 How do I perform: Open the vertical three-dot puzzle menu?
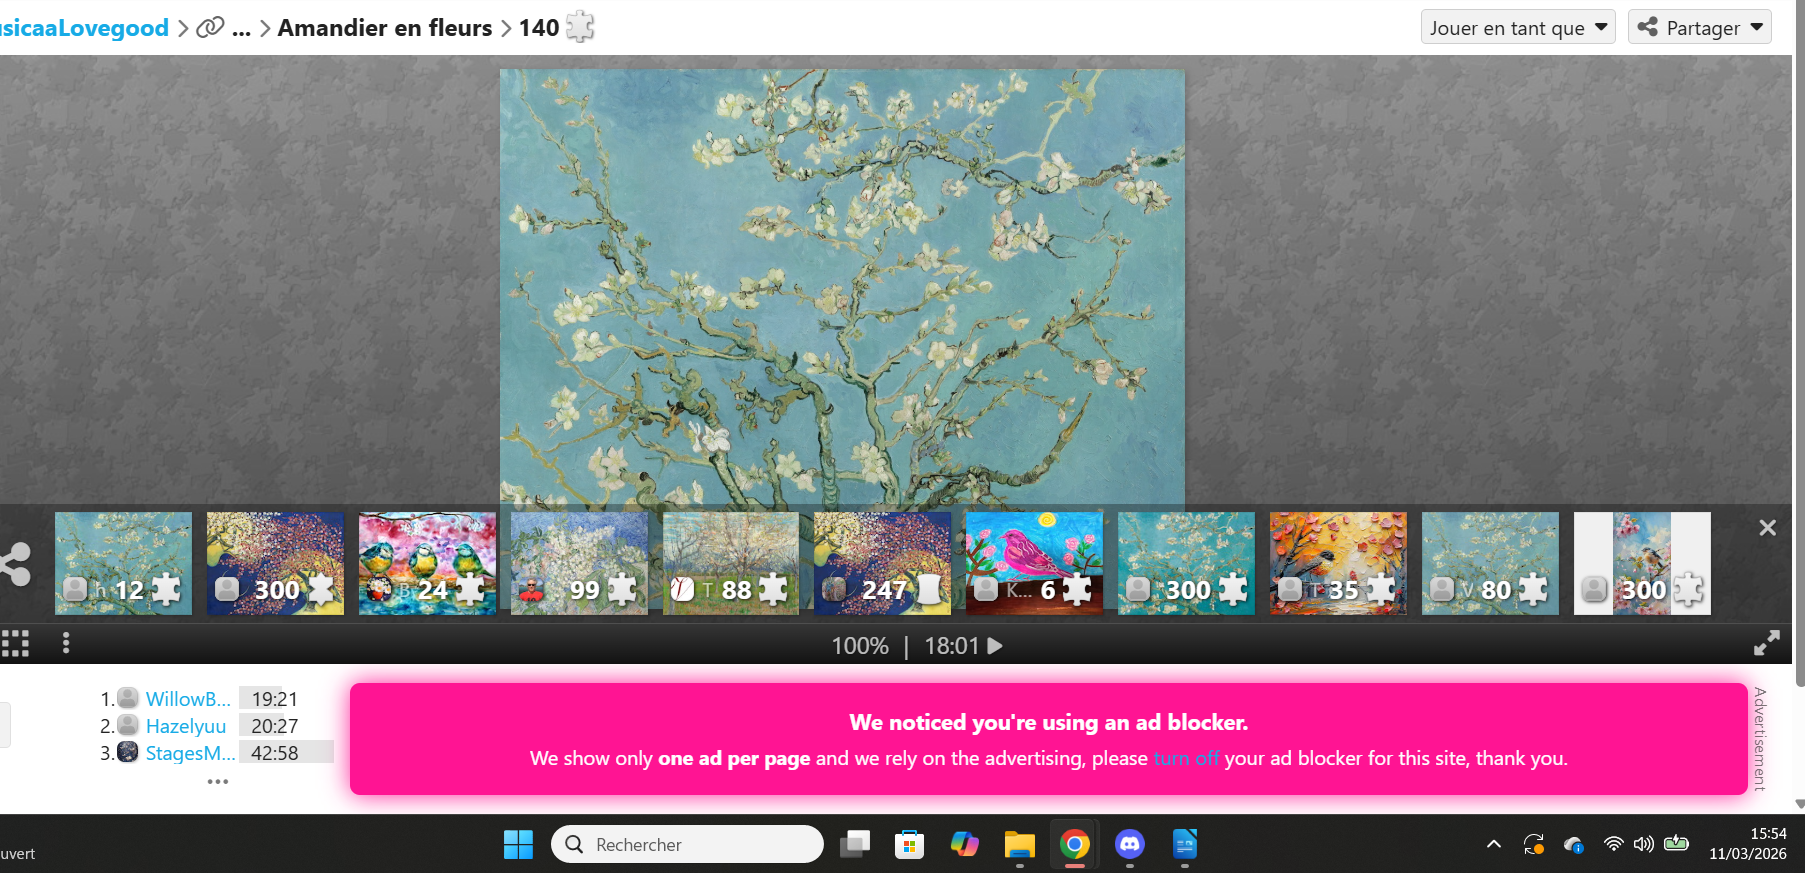click(66, 643)
